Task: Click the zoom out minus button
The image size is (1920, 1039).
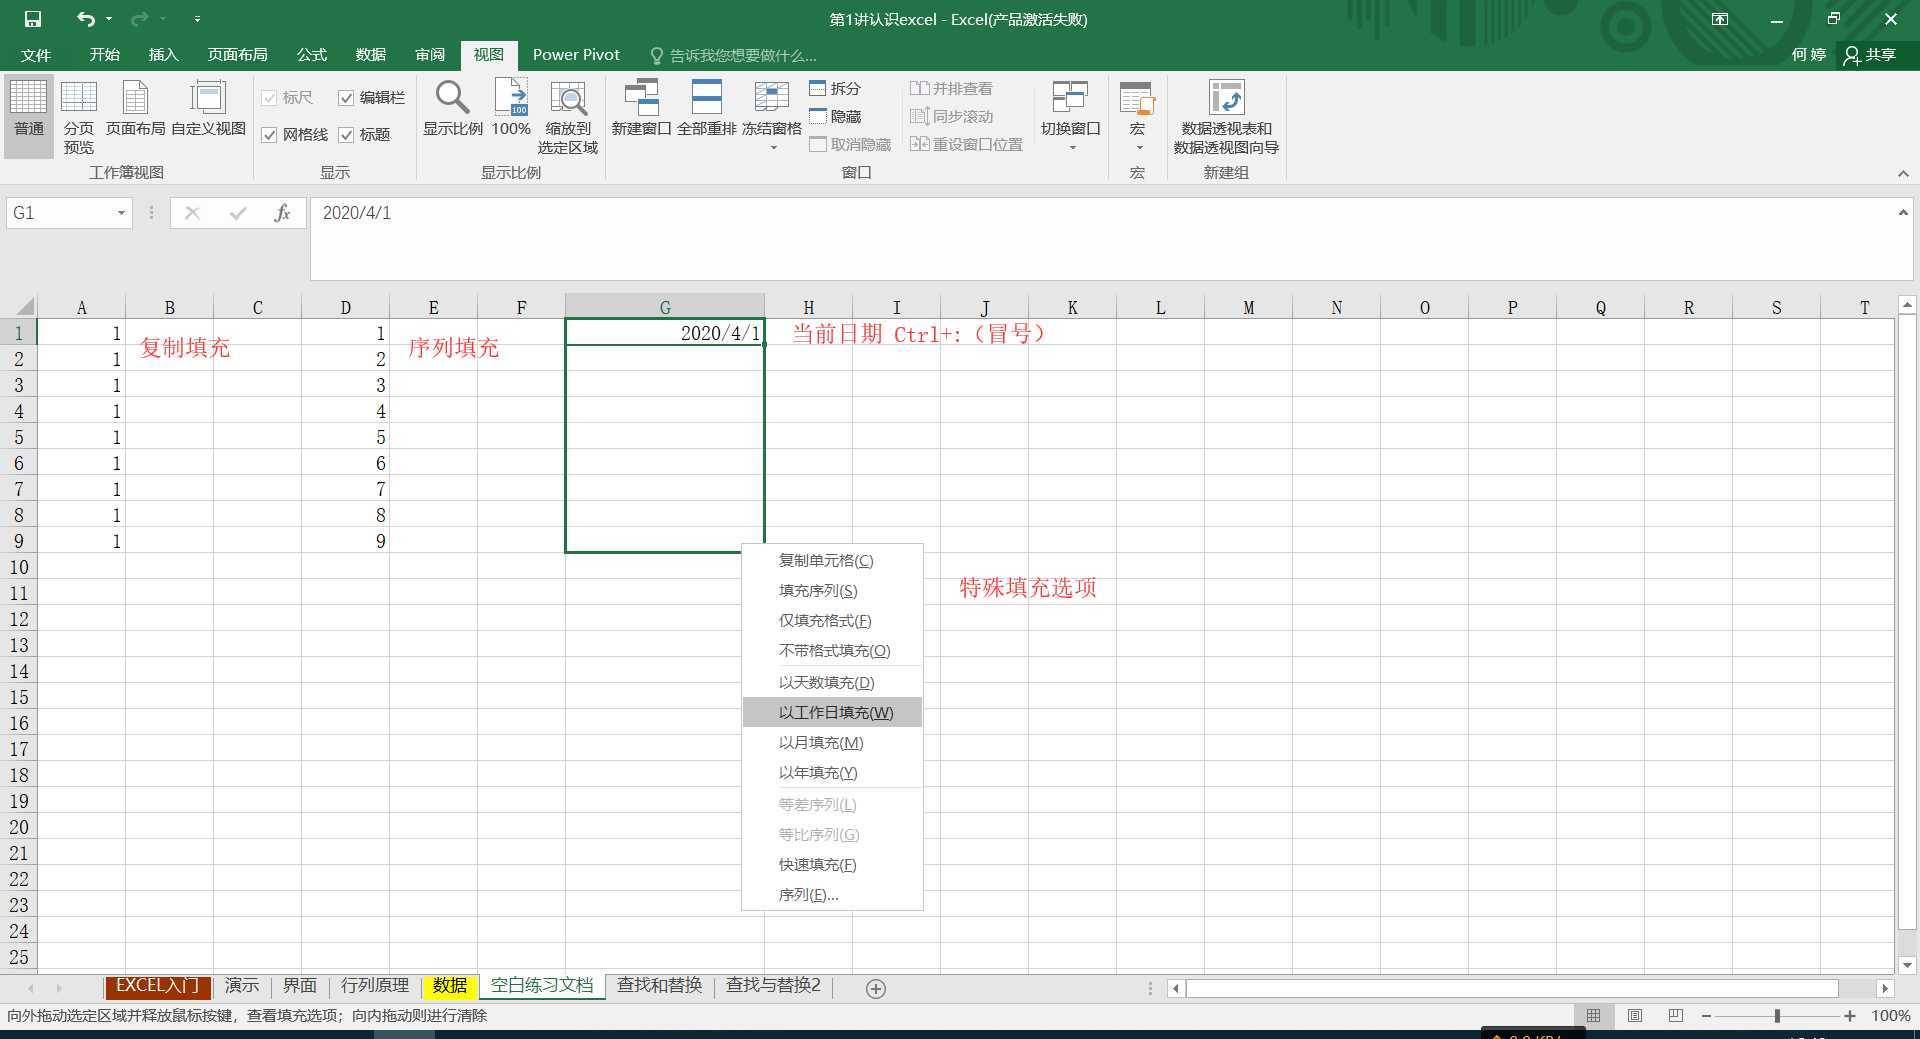Action: click(x=1706, y=1016)
